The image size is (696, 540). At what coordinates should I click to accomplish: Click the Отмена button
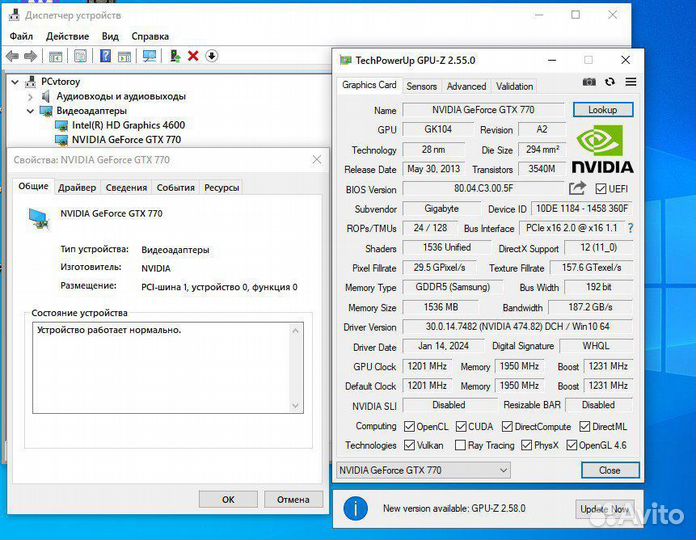(x=293, y=500)
